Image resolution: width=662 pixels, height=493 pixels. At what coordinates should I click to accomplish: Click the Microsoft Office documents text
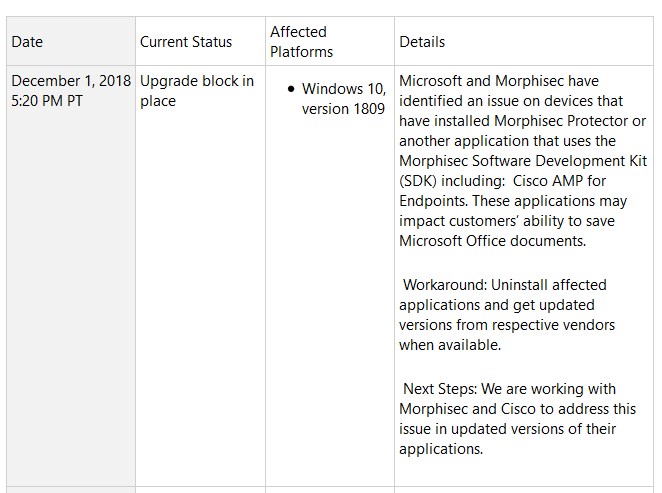pyautogui.click(x=492, y=241)
